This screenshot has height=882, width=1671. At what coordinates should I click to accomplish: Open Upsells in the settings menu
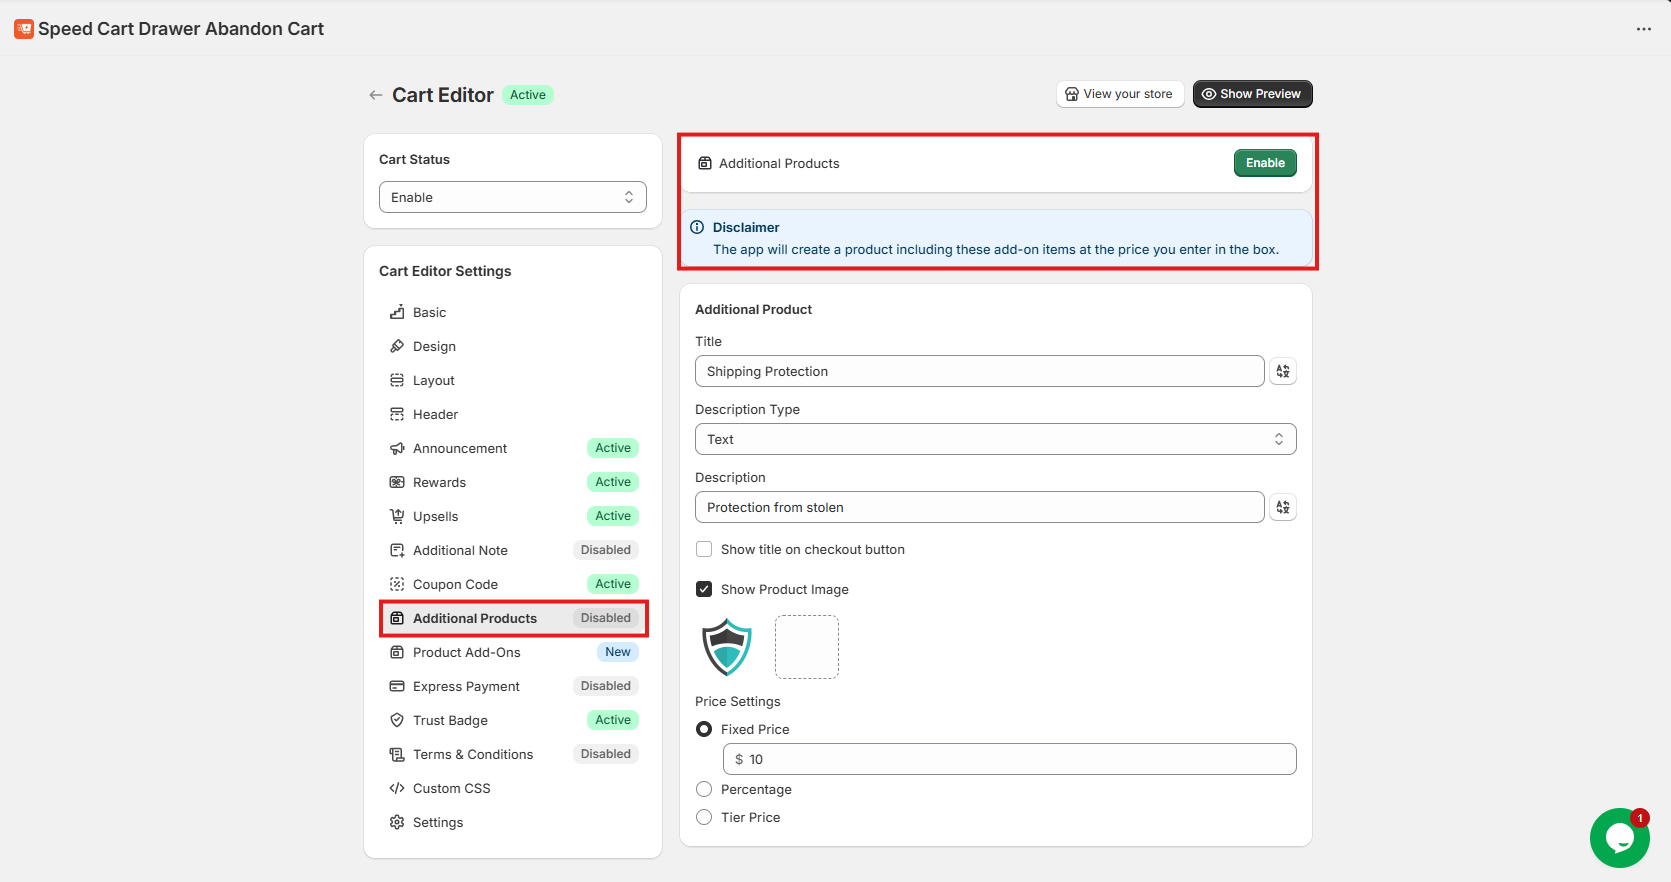click(x=436, y=516)
